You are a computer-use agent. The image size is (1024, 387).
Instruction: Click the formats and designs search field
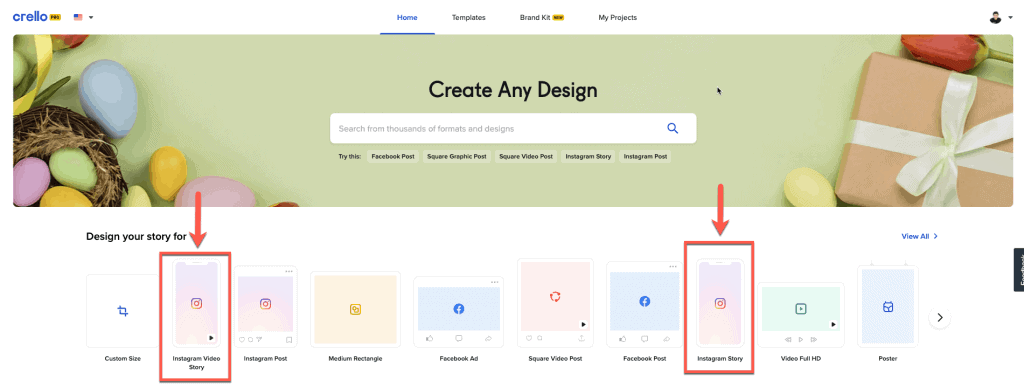(x=513, y=129)
